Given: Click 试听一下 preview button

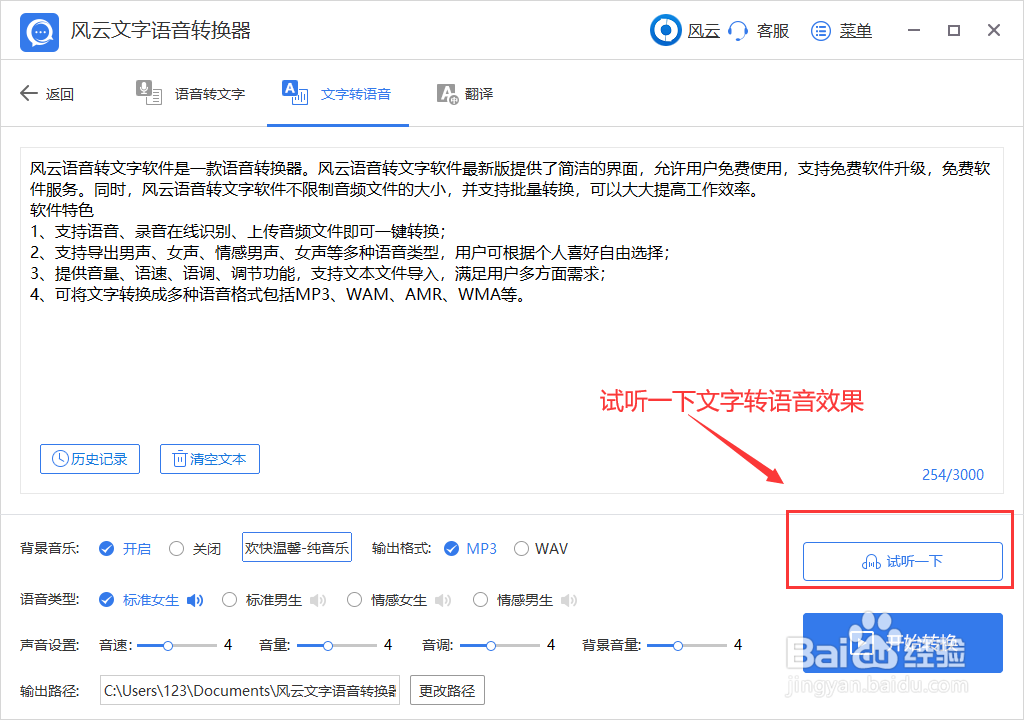Looking at the screenshot, I should (903, 561).
